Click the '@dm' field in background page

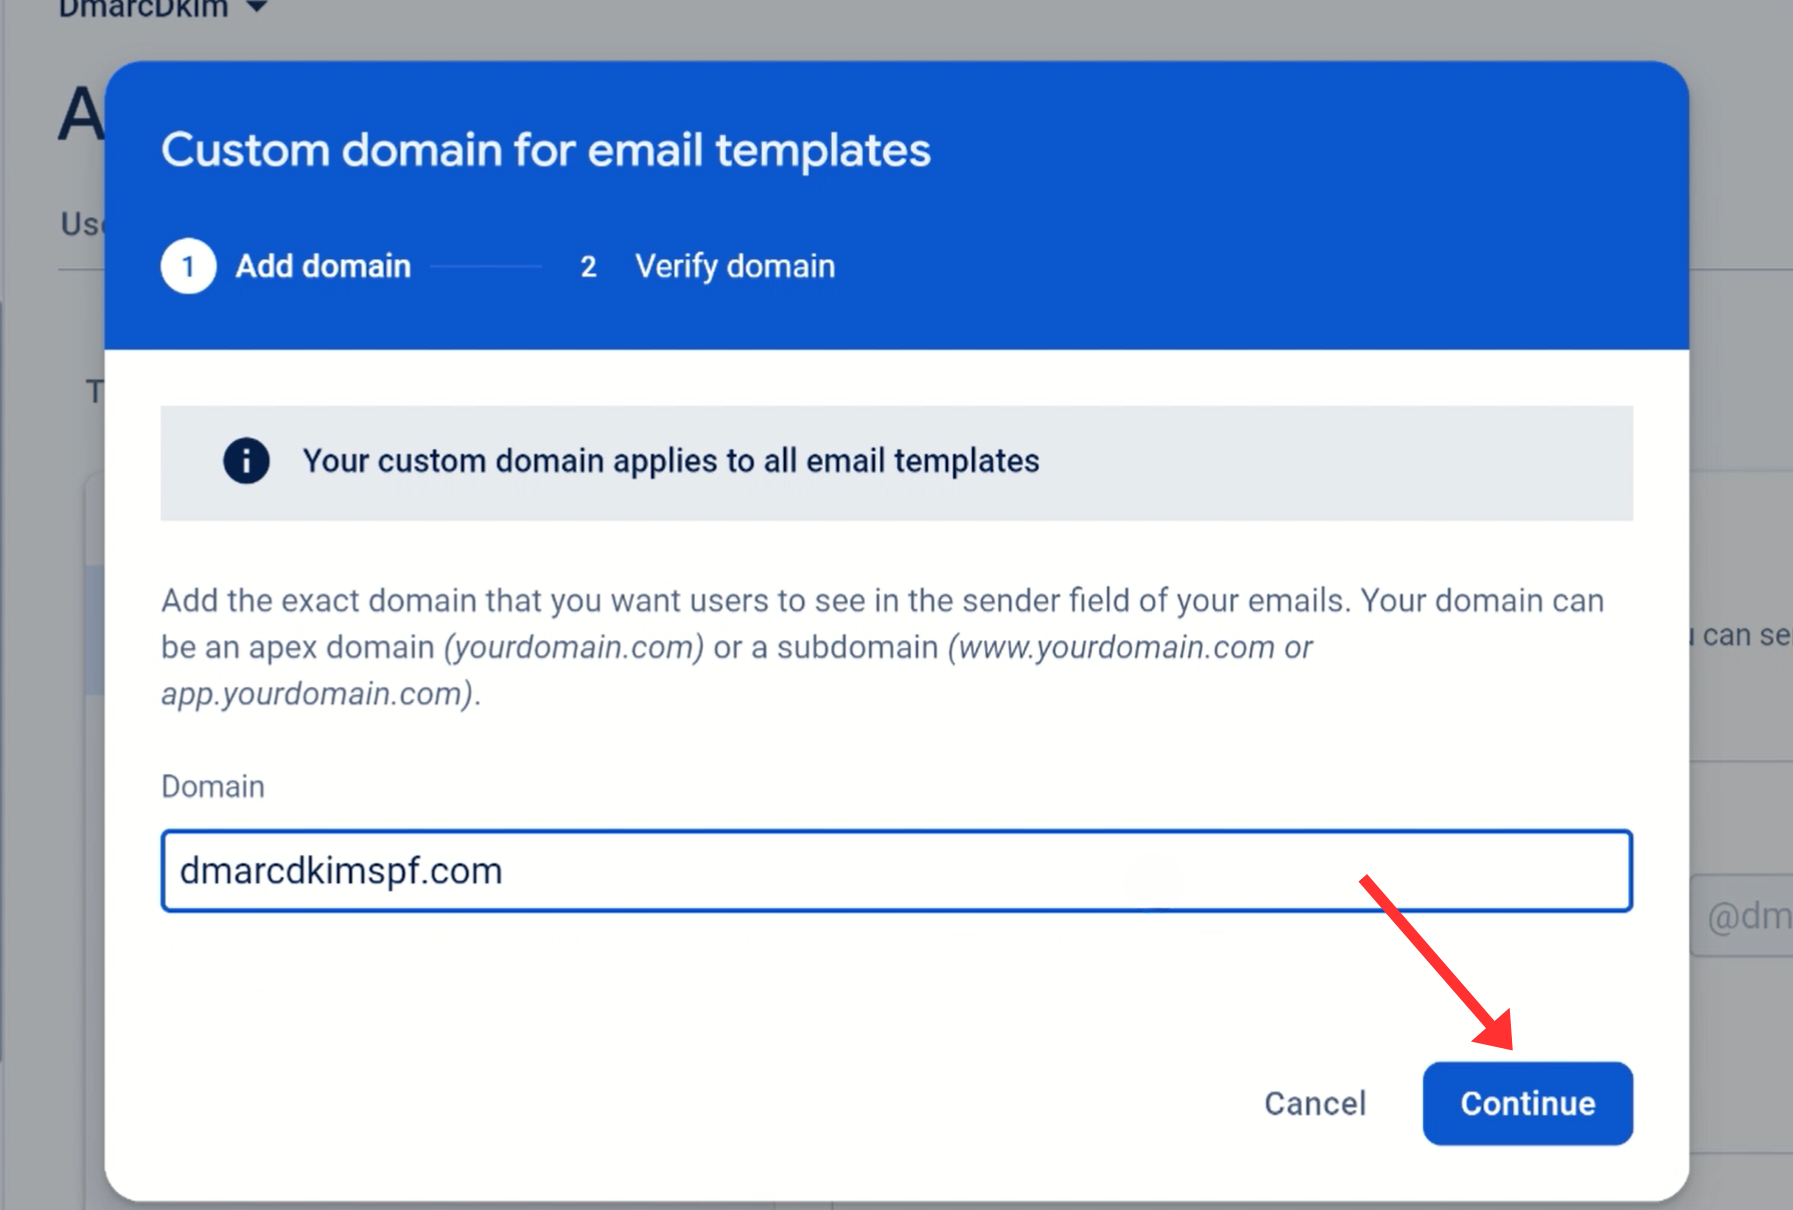click(x=1742, y=916)
